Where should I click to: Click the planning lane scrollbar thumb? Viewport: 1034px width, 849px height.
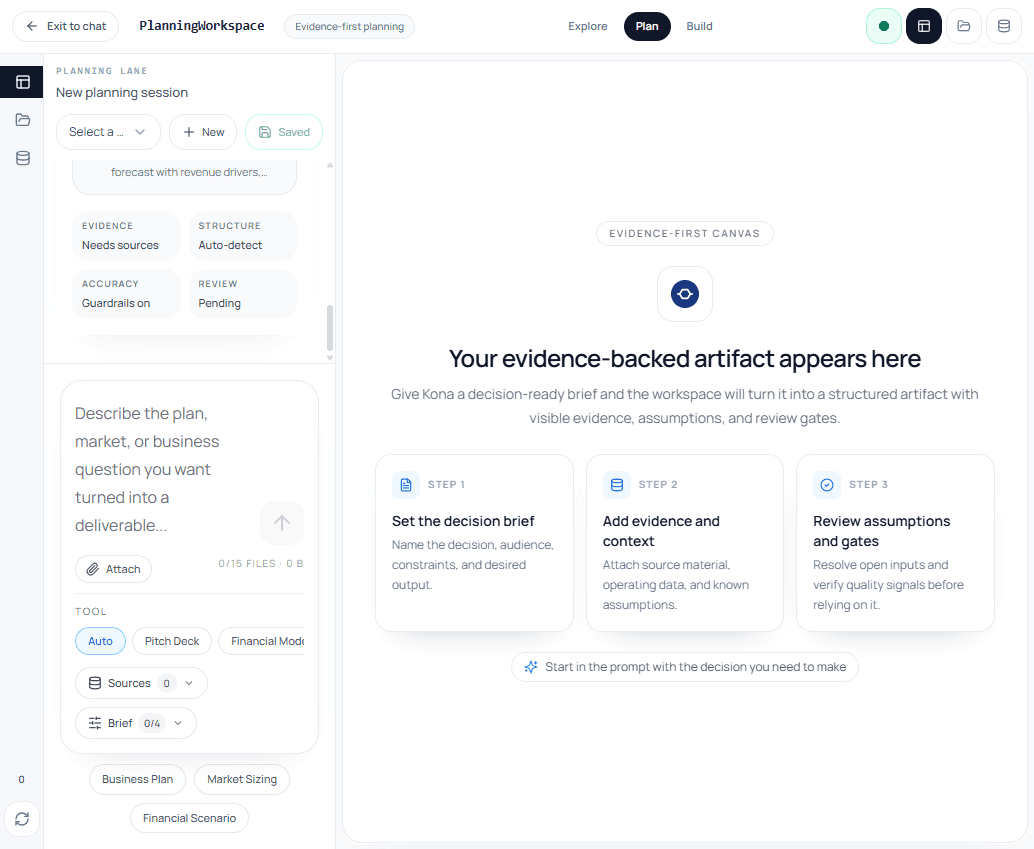point(330,328)
